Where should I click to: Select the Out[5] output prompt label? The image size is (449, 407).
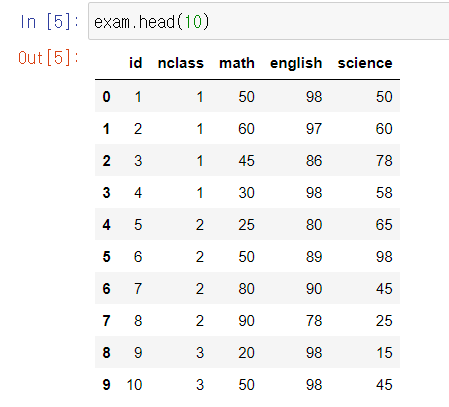(48, 58)
